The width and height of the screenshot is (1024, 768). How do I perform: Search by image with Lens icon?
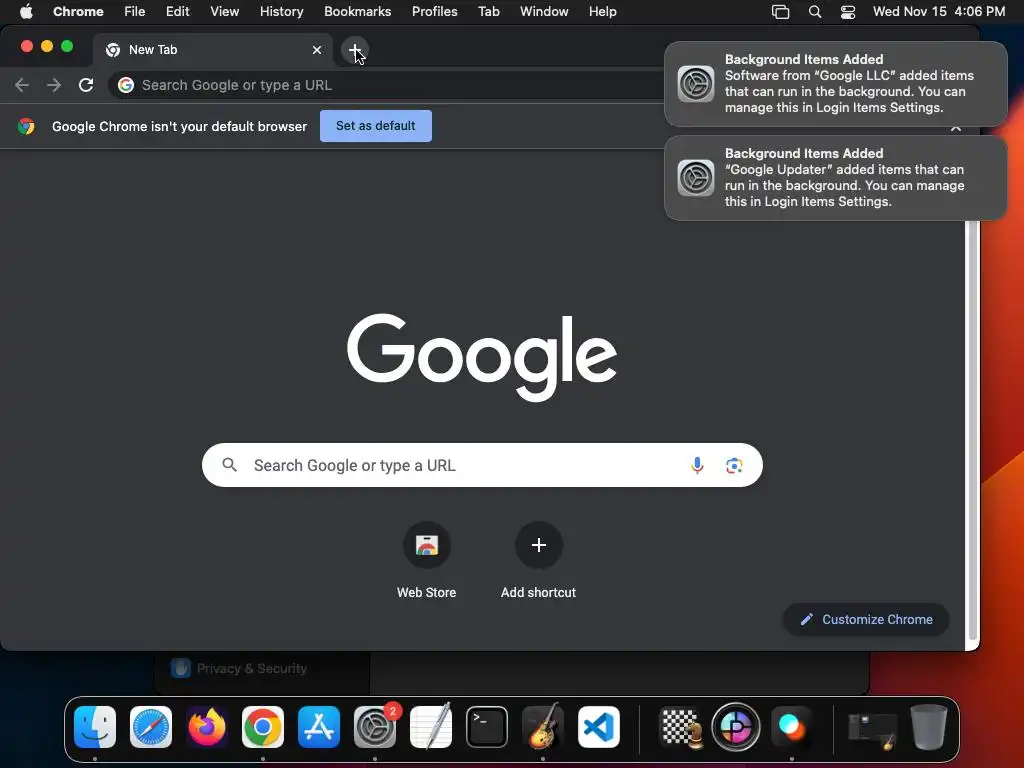click(734, 465)
